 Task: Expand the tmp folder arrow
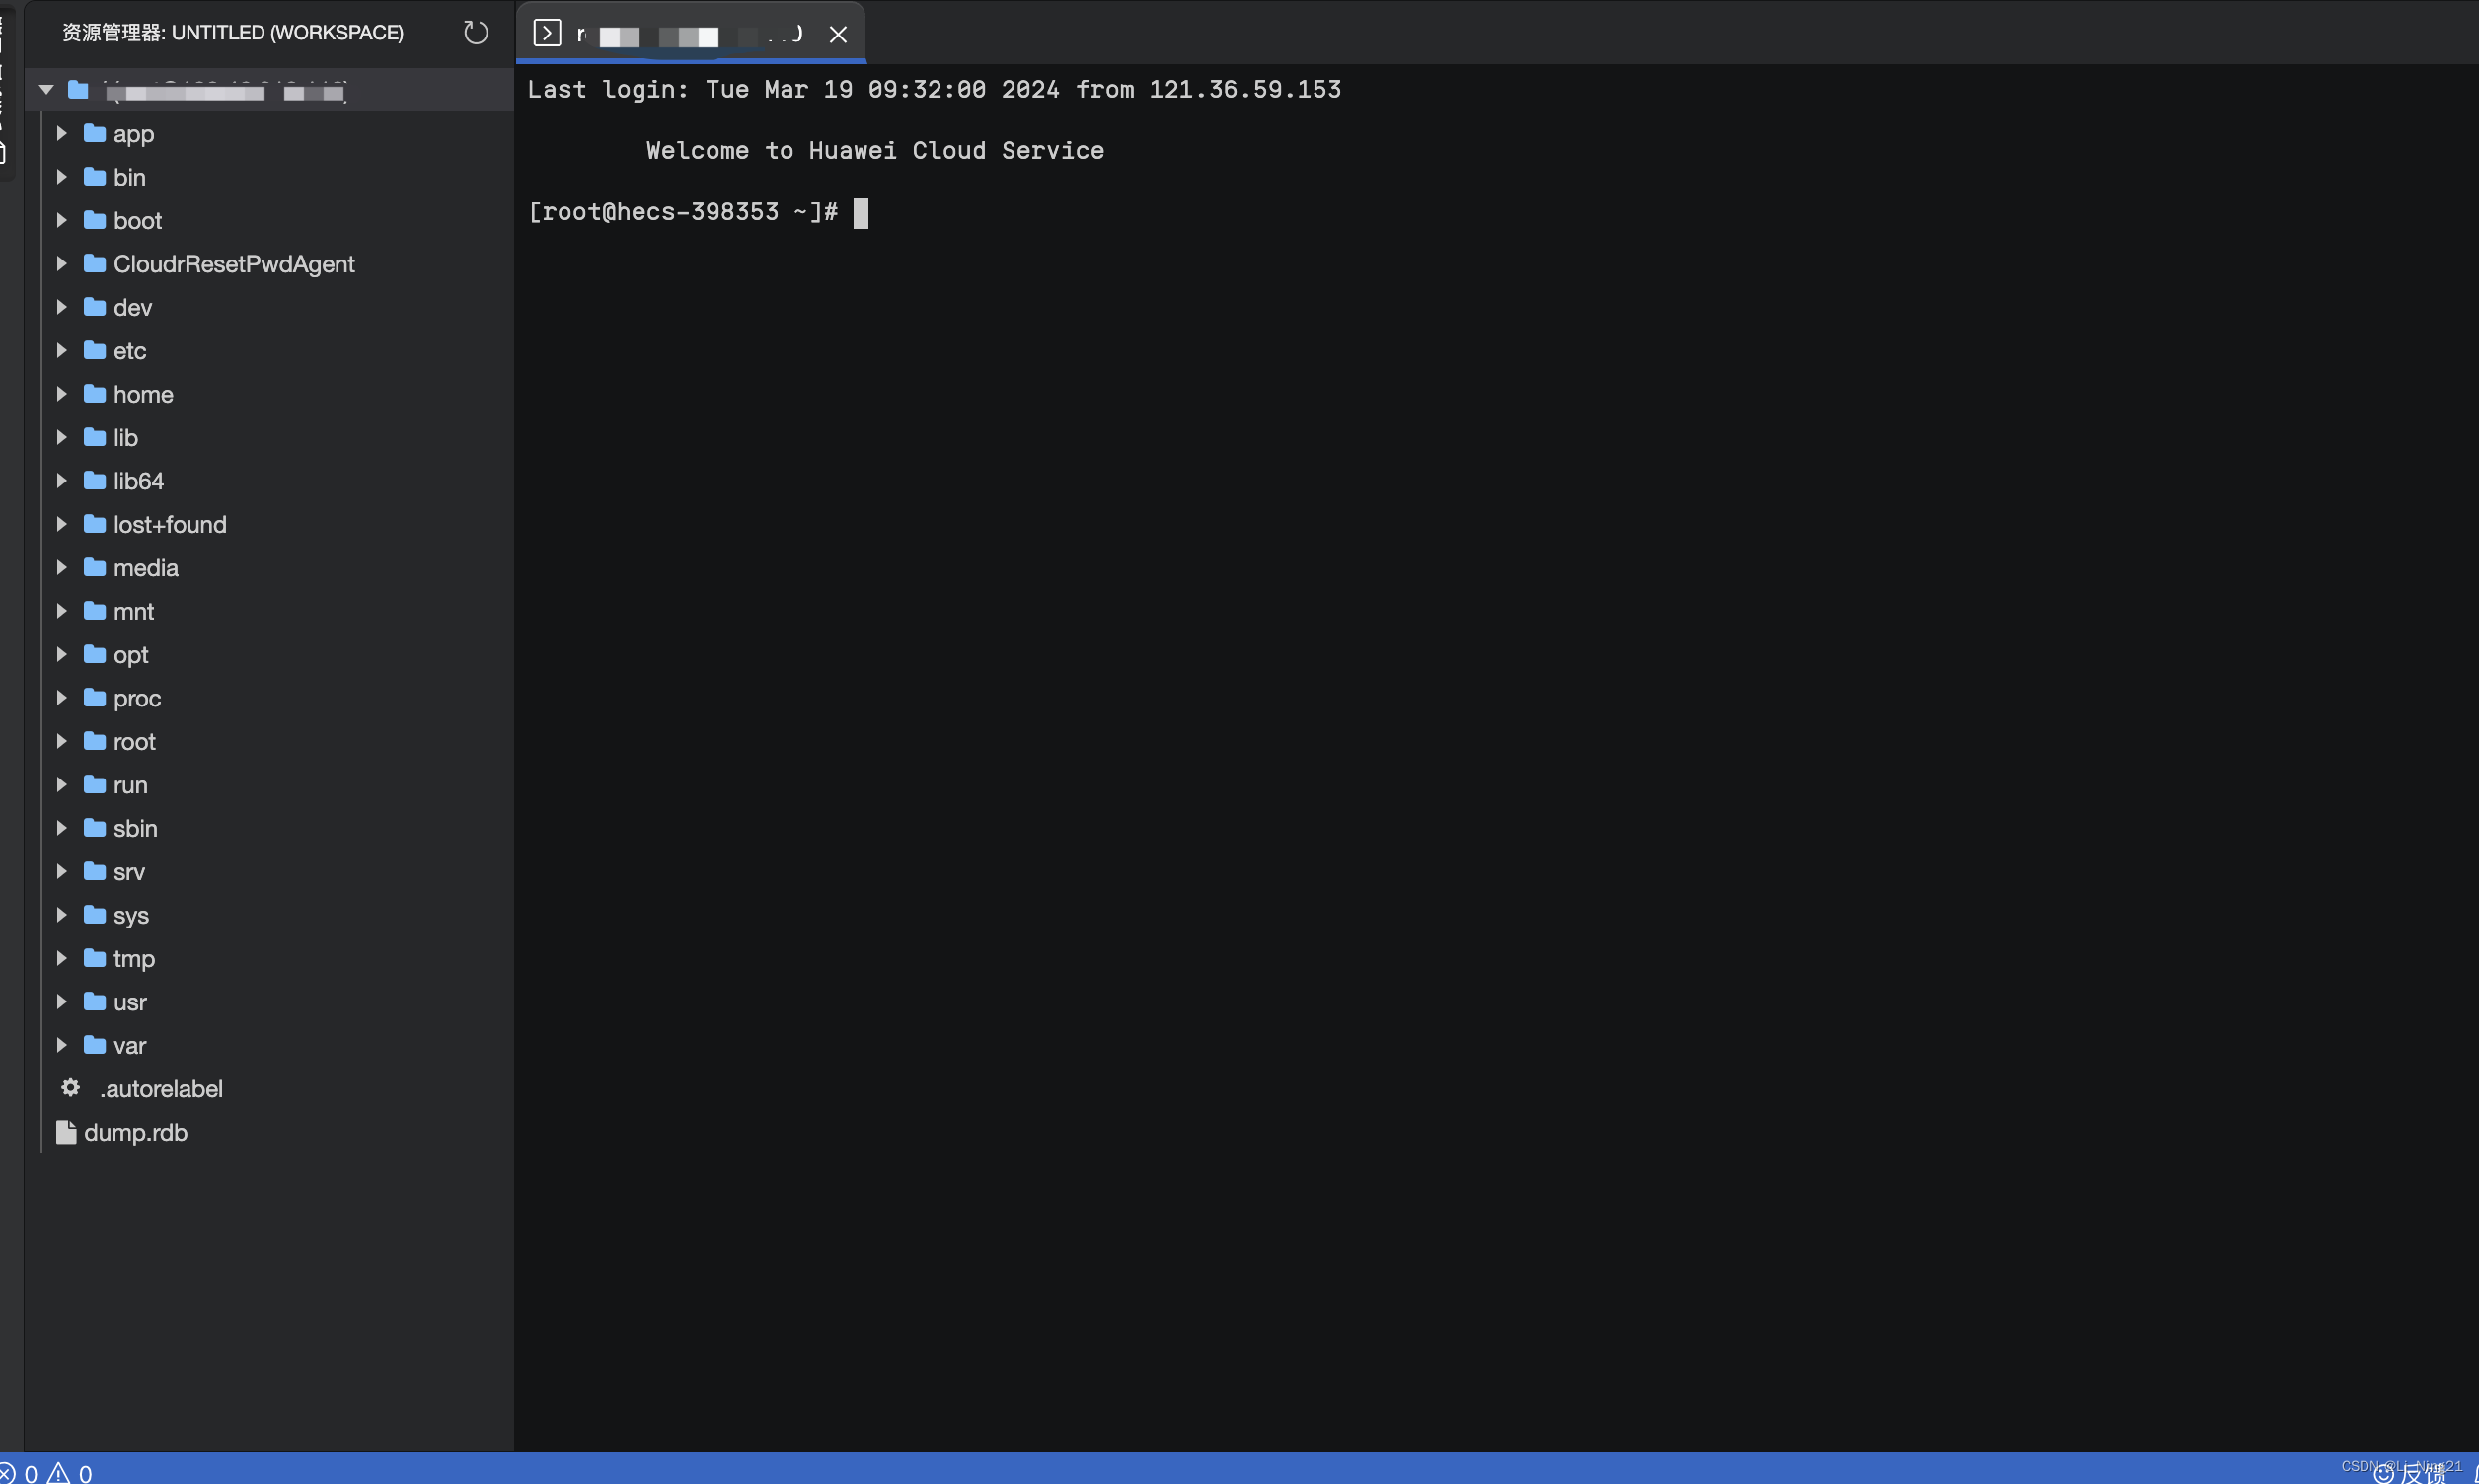click(61, 959)
